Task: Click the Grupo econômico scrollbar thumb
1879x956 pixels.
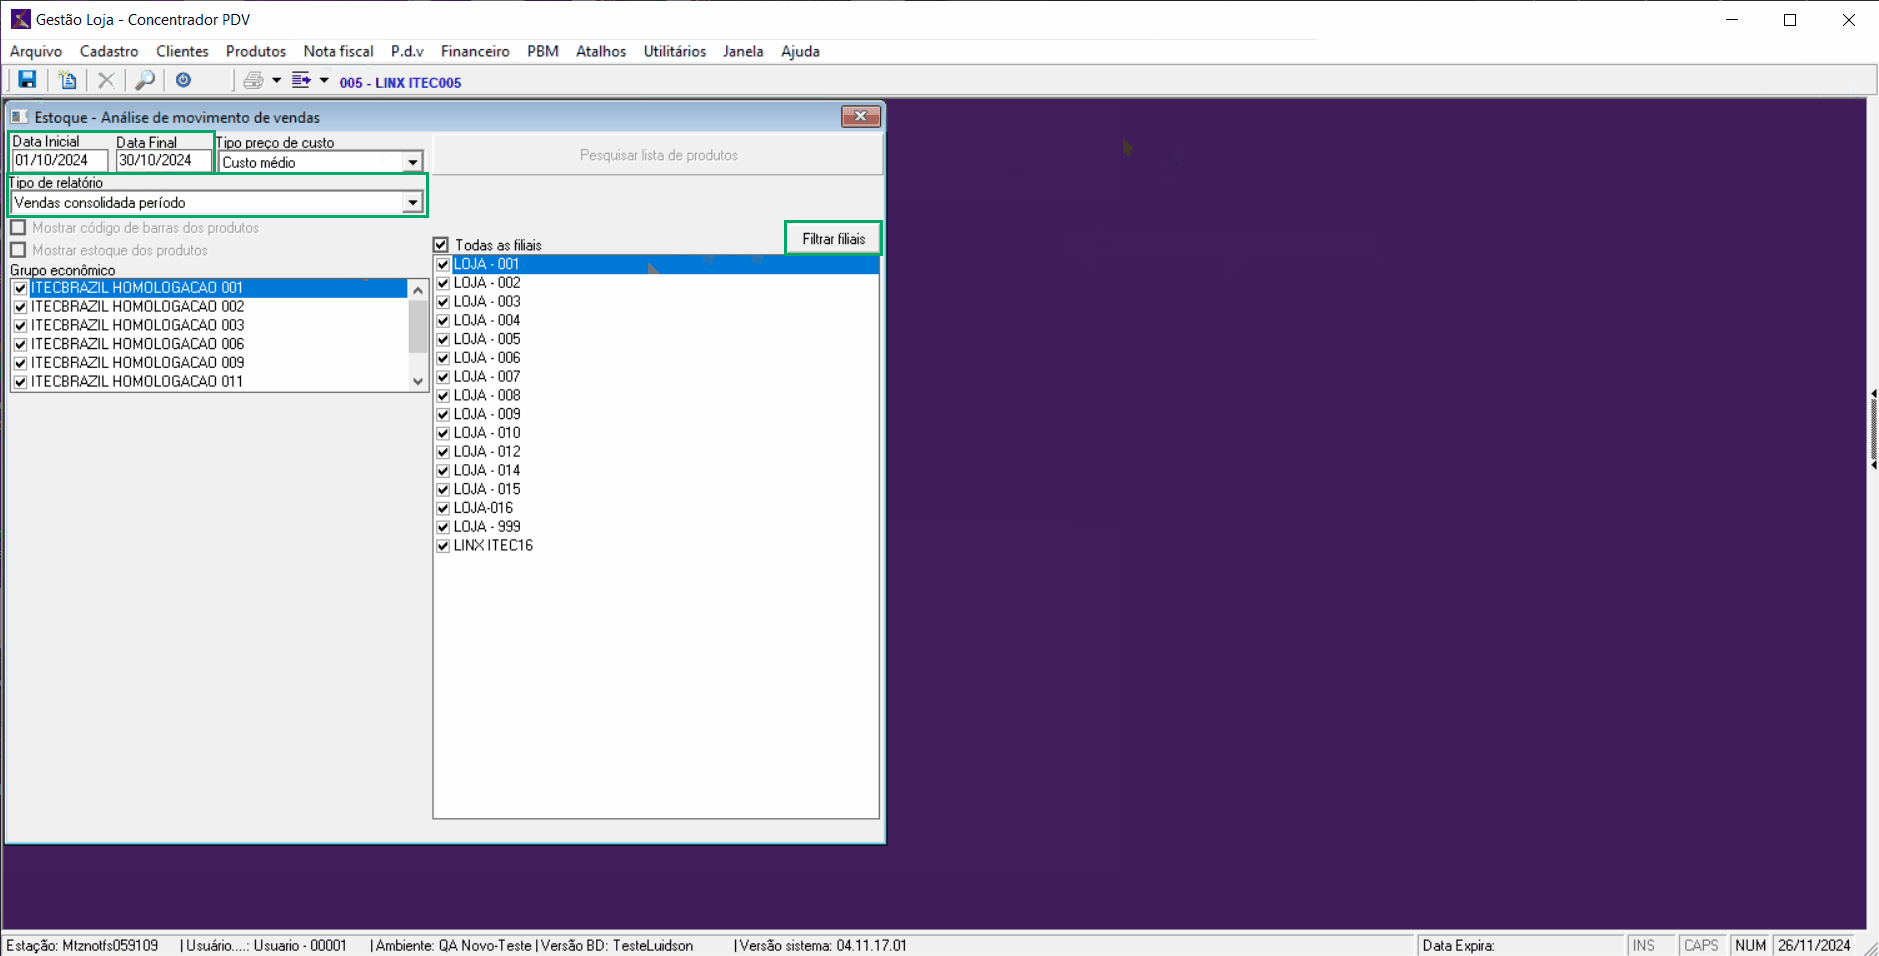Action: point(418,326)
